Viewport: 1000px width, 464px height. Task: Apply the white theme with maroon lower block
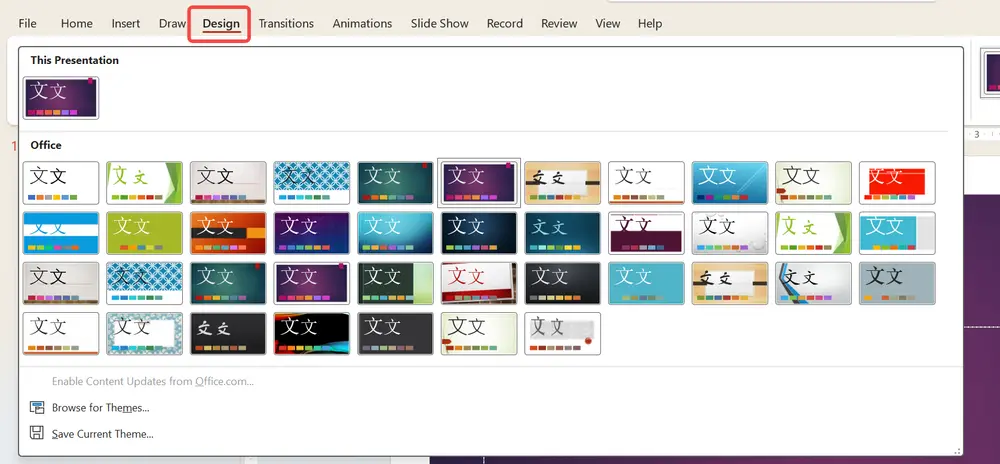tap(646, 233)
